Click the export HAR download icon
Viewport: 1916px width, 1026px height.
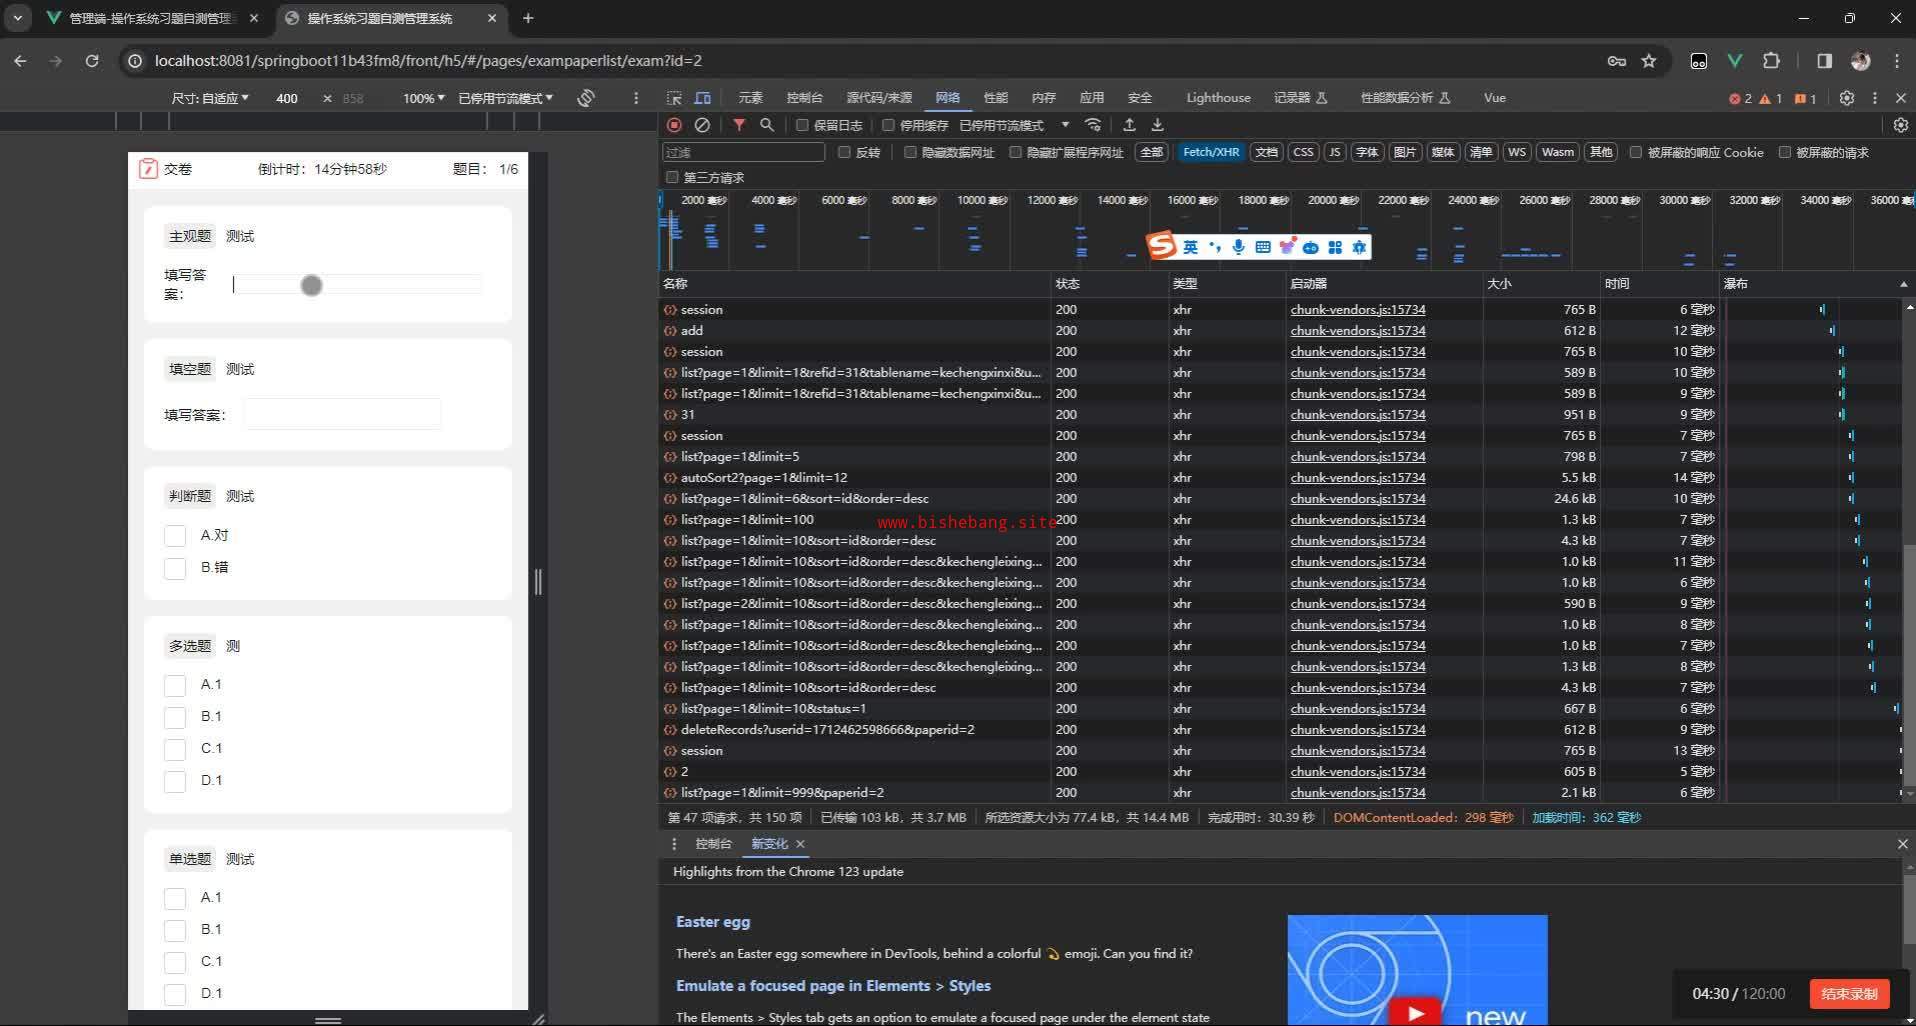tap(1157, 125)
